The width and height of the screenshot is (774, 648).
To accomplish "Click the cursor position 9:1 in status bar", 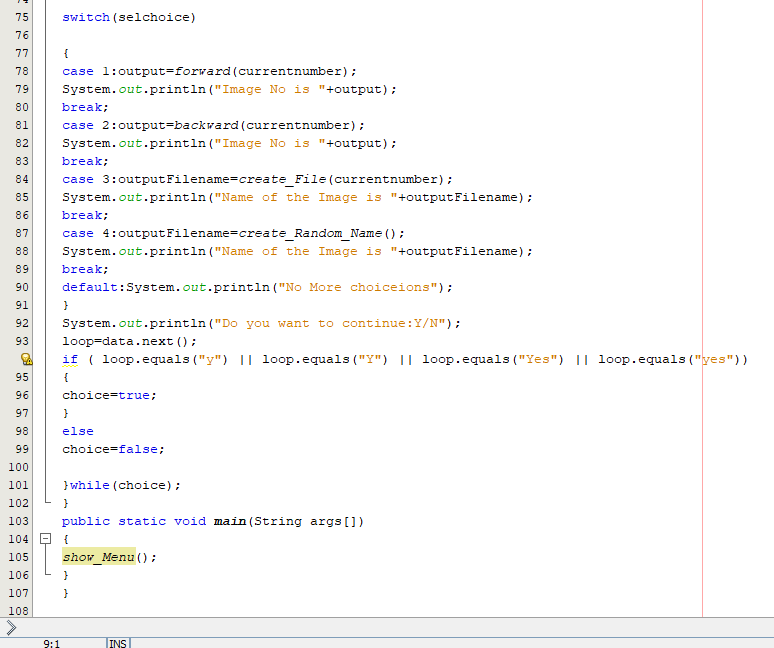I will point(51,644).
